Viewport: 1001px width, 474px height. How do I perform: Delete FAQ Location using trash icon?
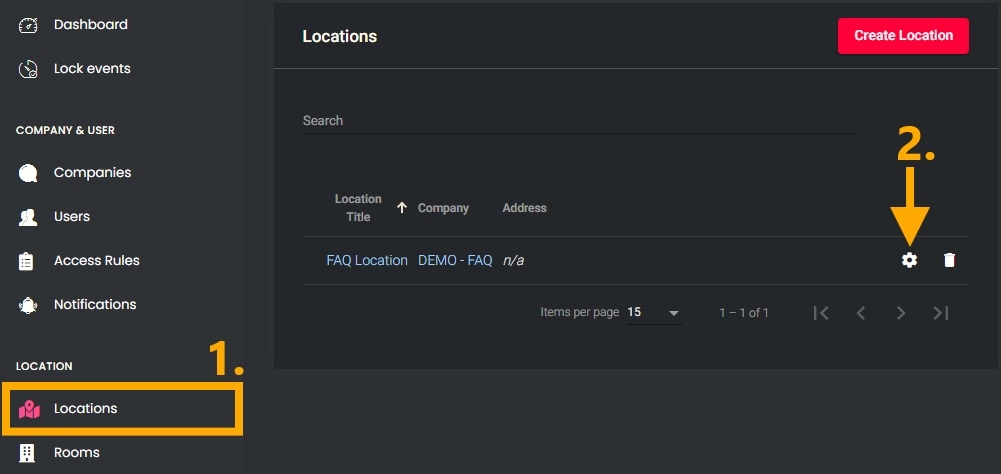tap(949, 260)
